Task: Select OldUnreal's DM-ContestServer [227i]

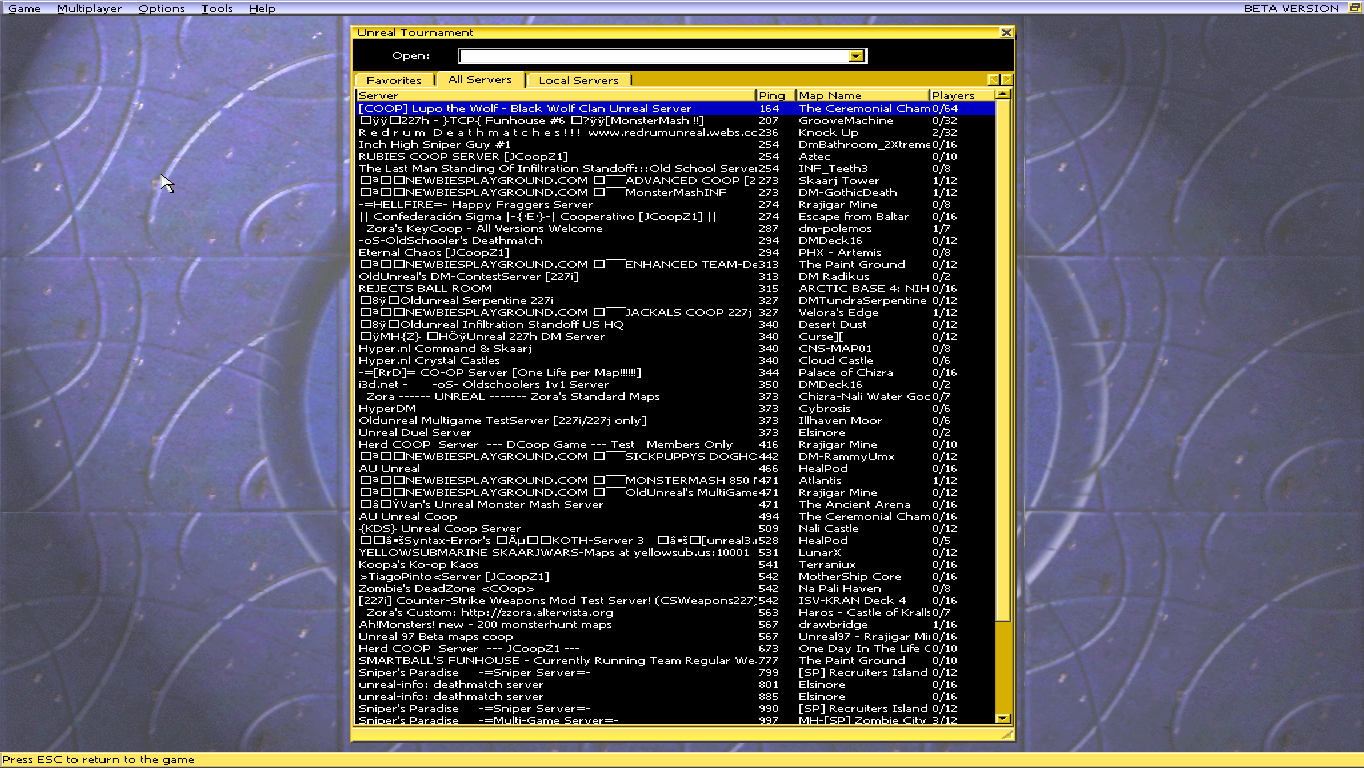Action: [x=676, y=276]
